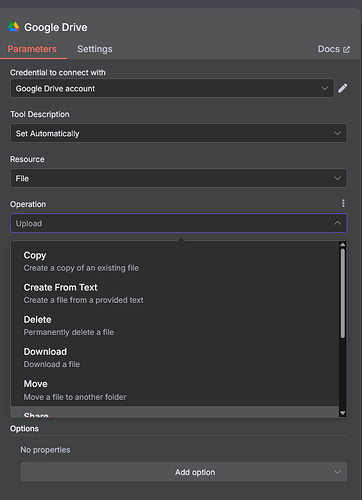Choose the Copy operation

(175, 261)
